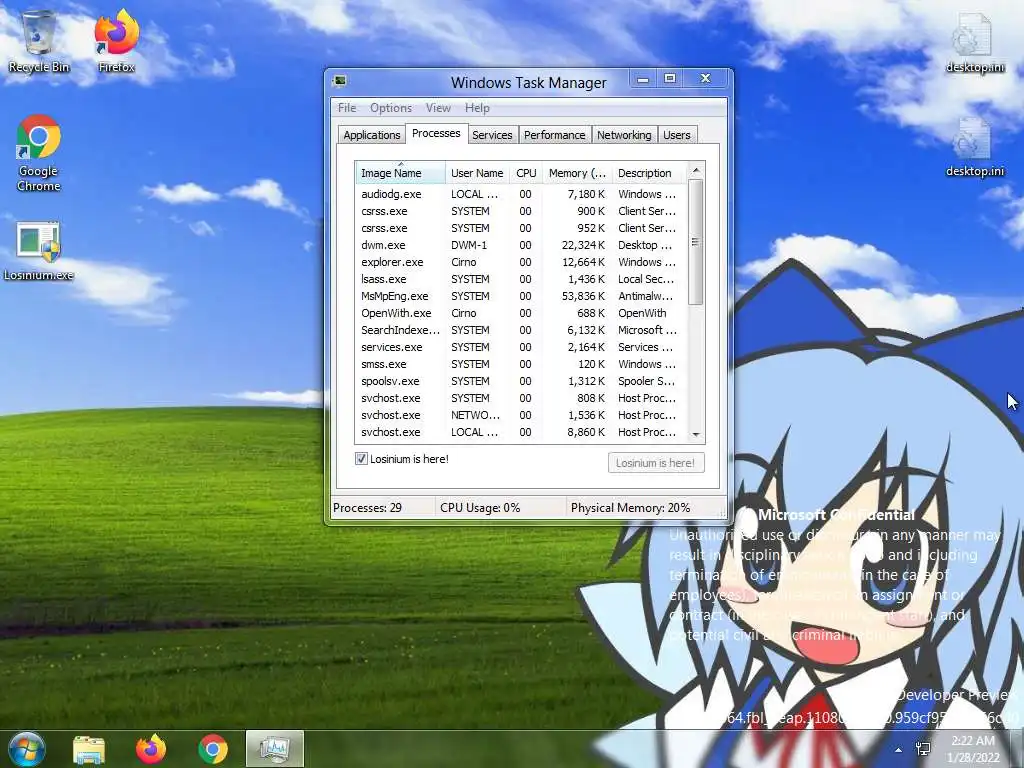This screenshot has height=768, width=1024.
Task: Sort by the User Name column
Action: (477, 173)
